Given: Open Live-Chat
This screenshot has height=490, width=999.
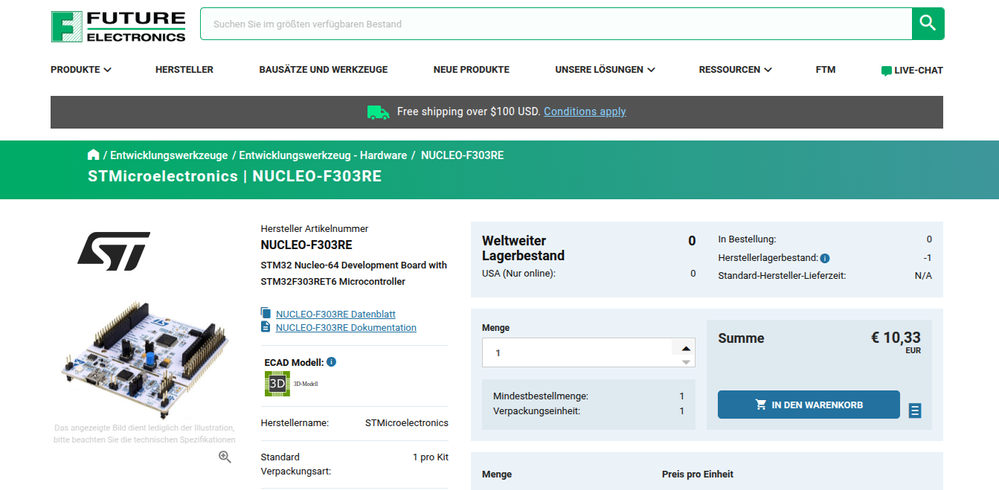Looking at the screenshot, I should (x=912, y=71).
